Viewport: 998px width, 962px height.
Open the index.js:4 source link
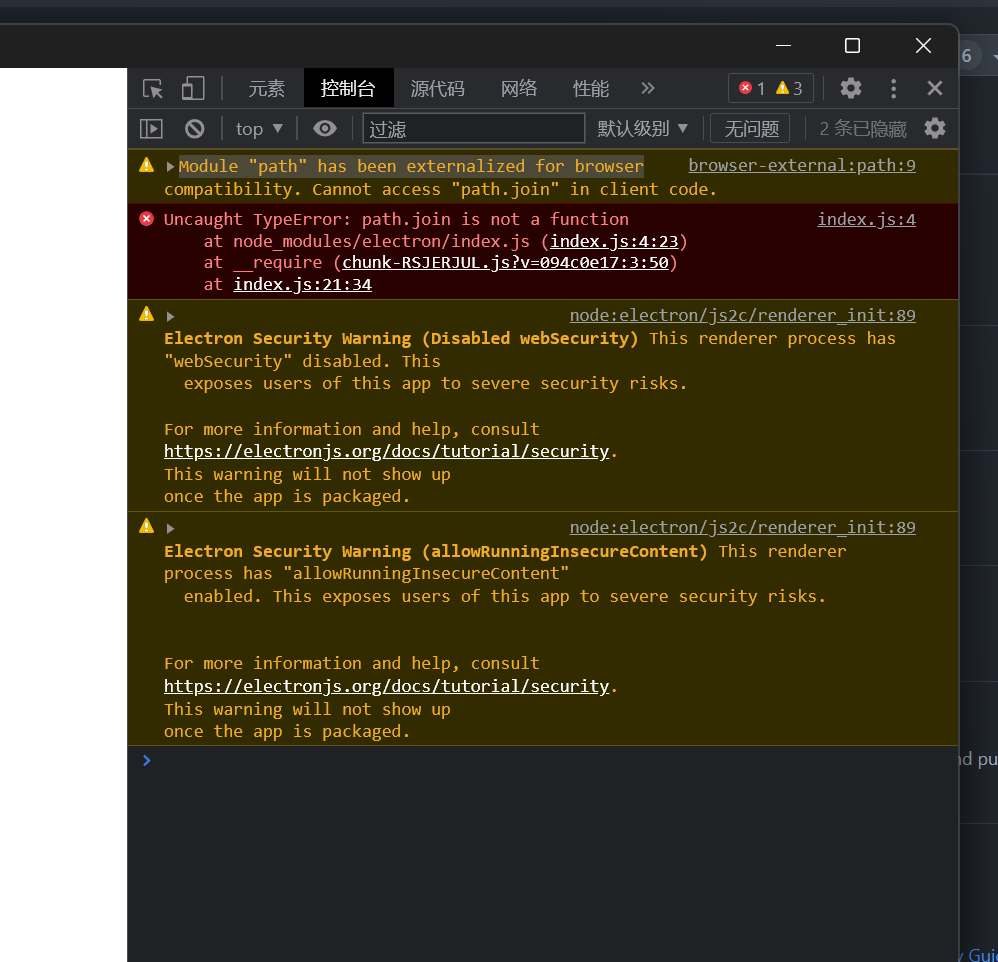coord(866,219)
